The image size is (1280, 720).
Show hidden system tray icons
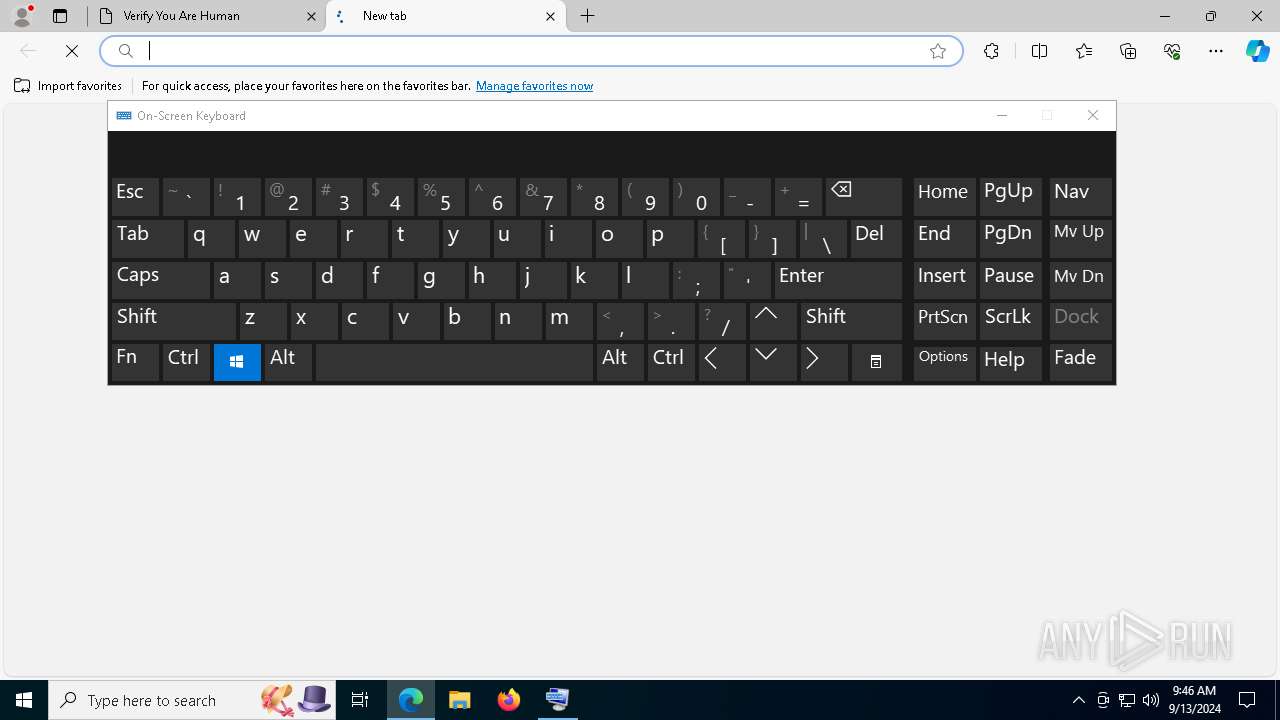pos(1078,700)
